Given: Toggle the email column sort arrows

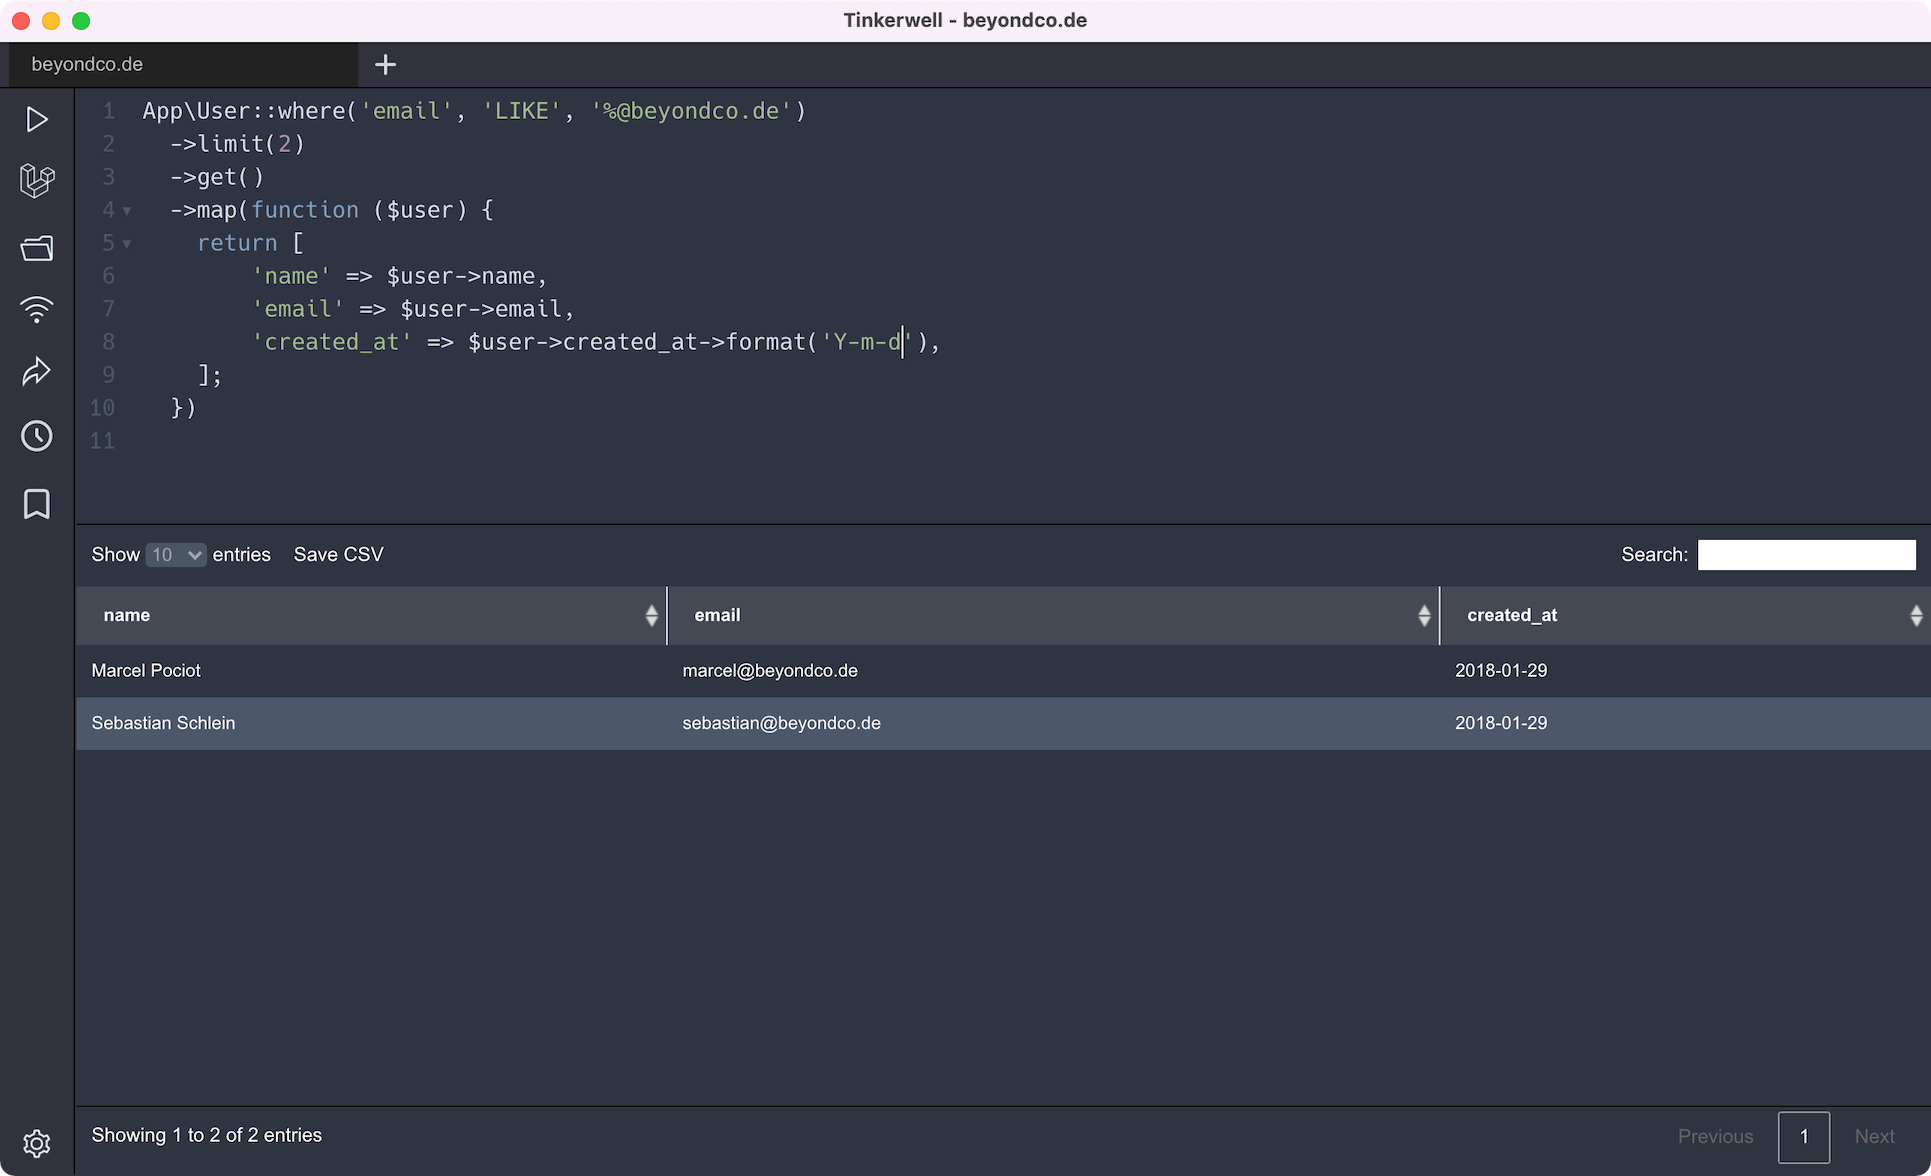Looking at the screenshot, I should [1424, 616].
